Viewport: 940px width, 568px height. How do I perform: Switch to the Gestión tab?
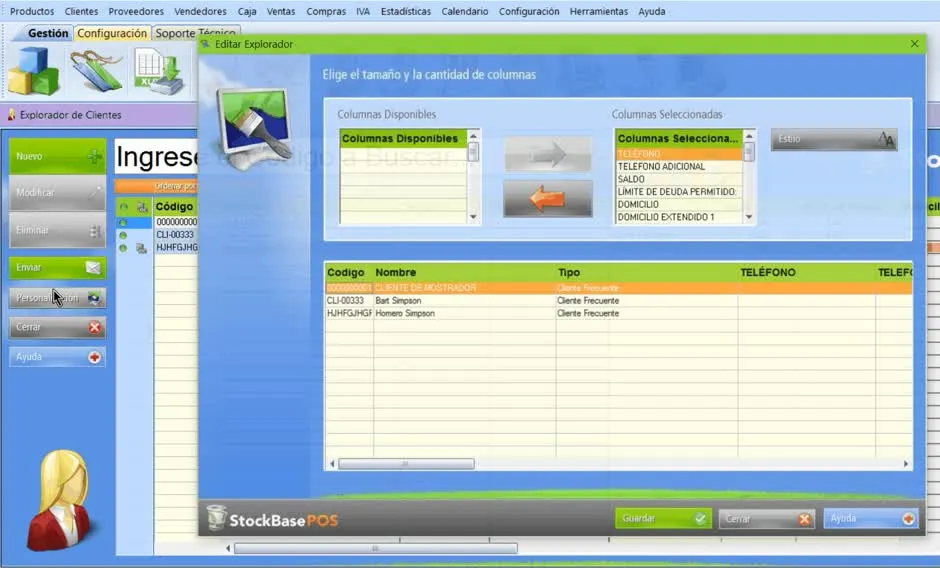(48, 33)
